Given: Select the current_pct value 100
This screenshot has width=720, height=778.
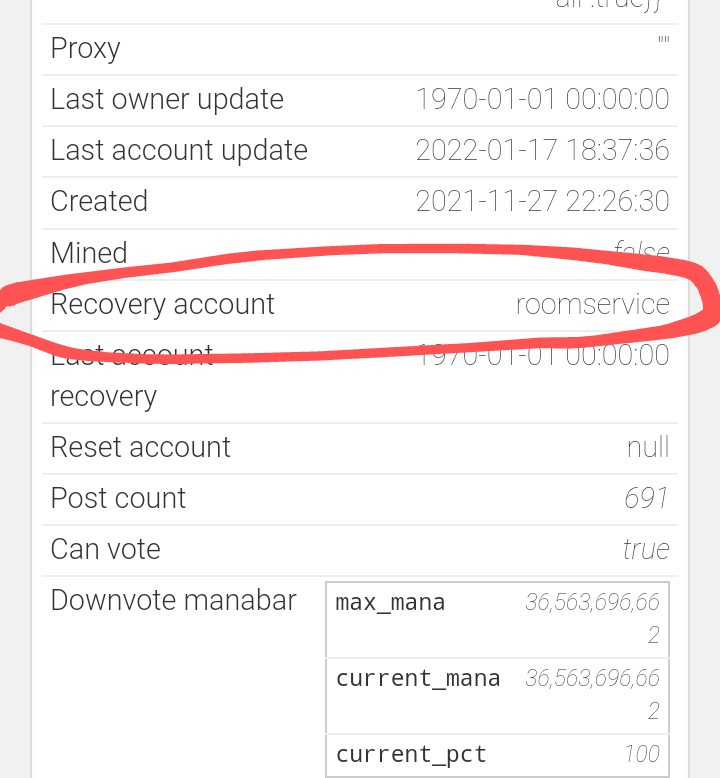Looking at the screenshot, I should (x=642, y=754).
